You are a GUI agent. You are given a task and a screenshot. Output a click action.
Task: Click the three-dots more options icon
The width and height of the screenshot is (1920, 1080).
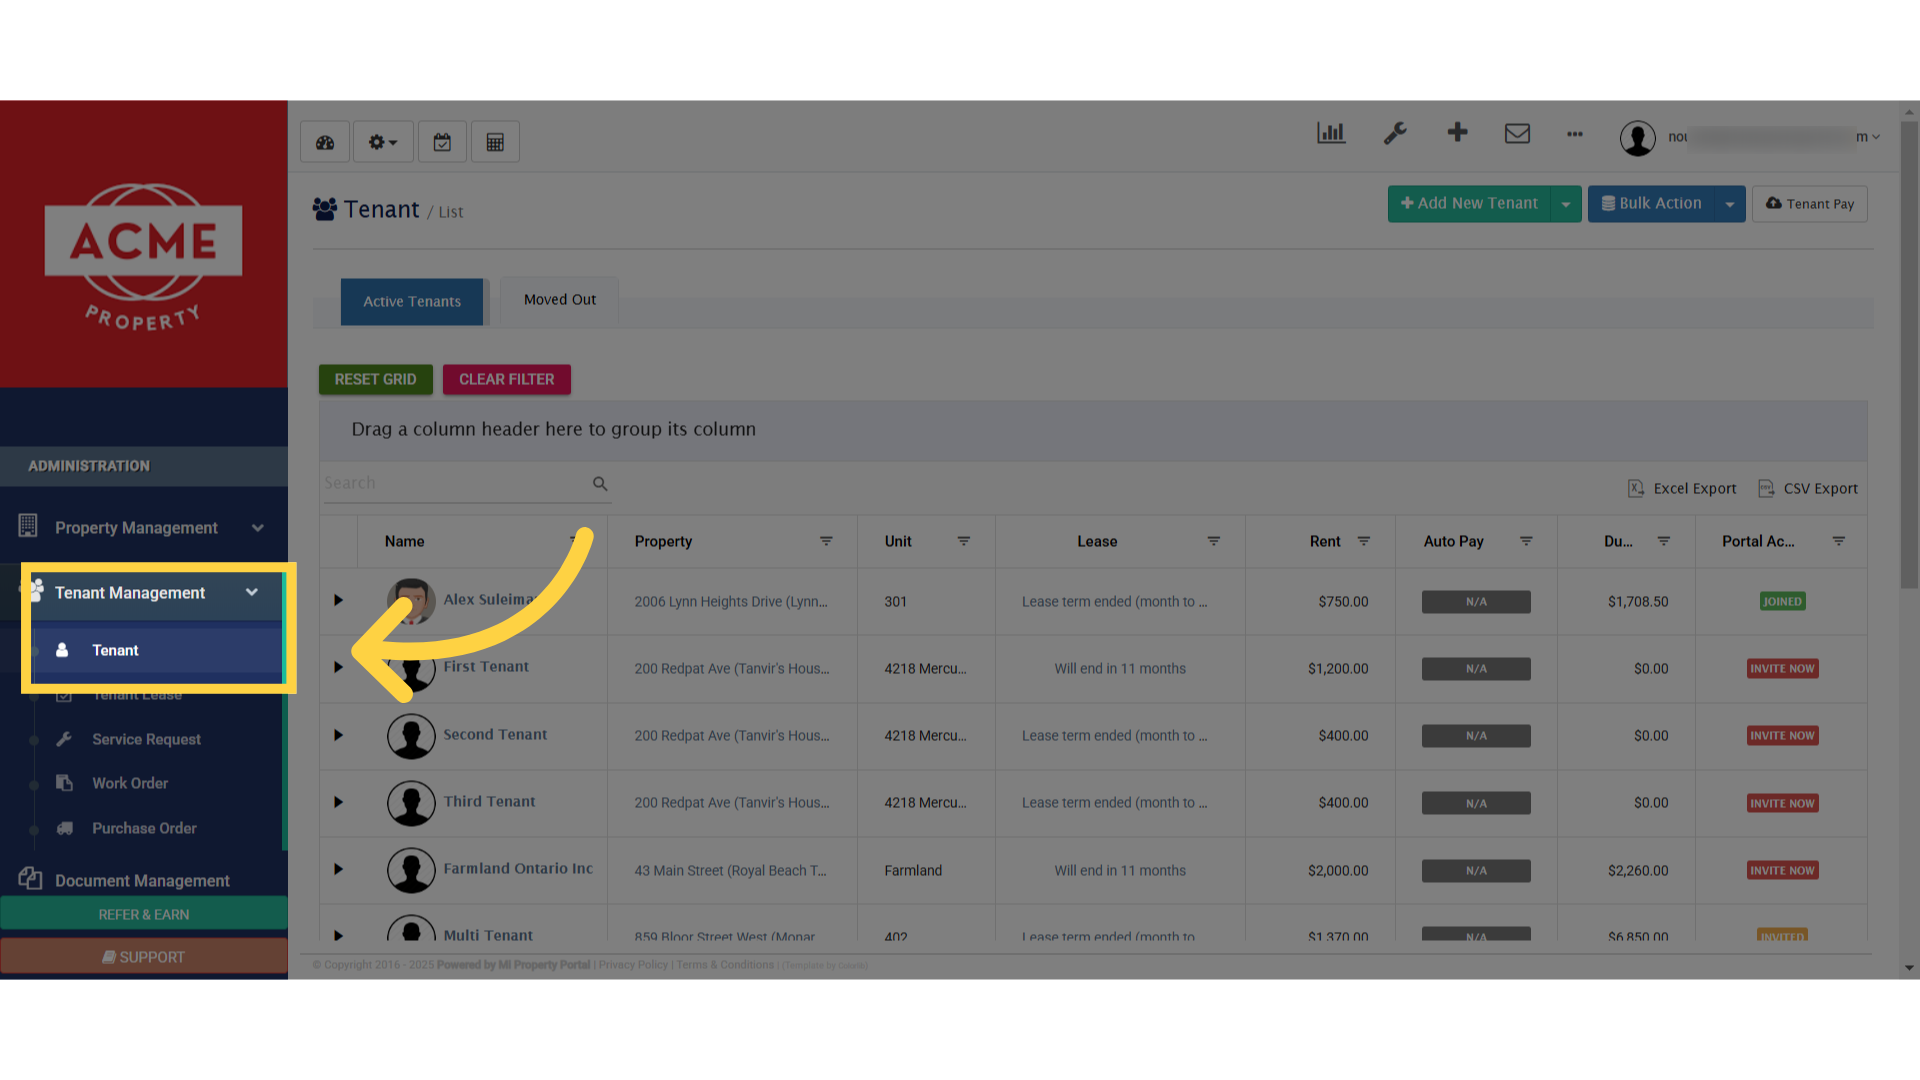tap(1575, 133)
